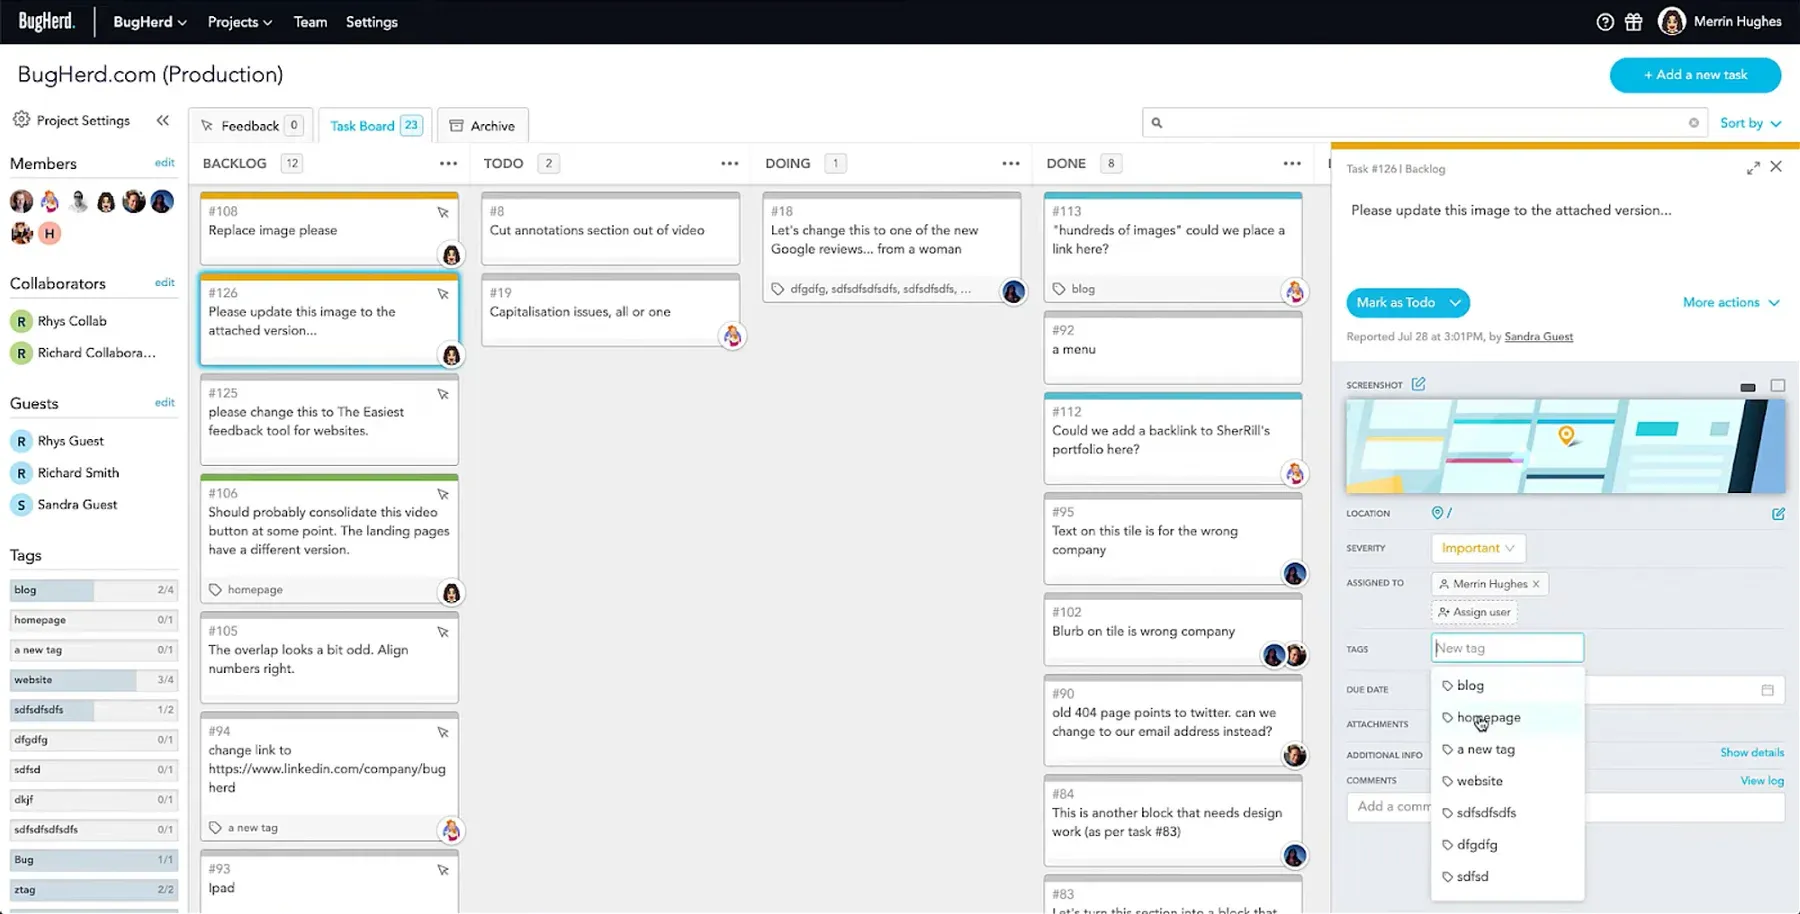The height and width of the screenshot is (914, 1800).
Task: Edit the screenshot using the pencil icon
Action: point(1421,383)
